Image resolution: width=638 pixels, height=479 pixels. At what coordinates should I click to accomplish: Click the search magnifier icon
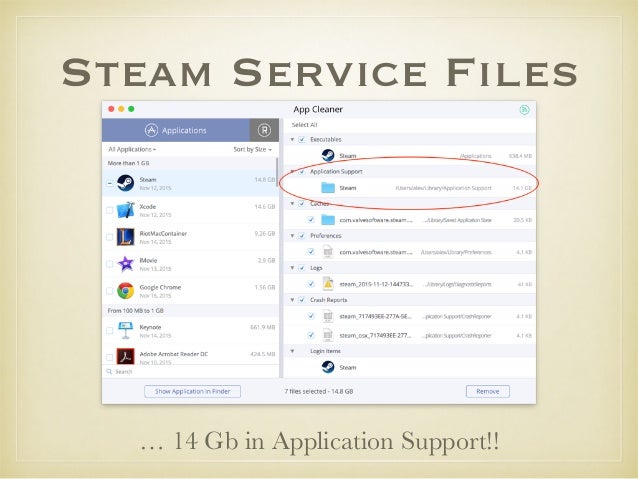tap(109, 372)
